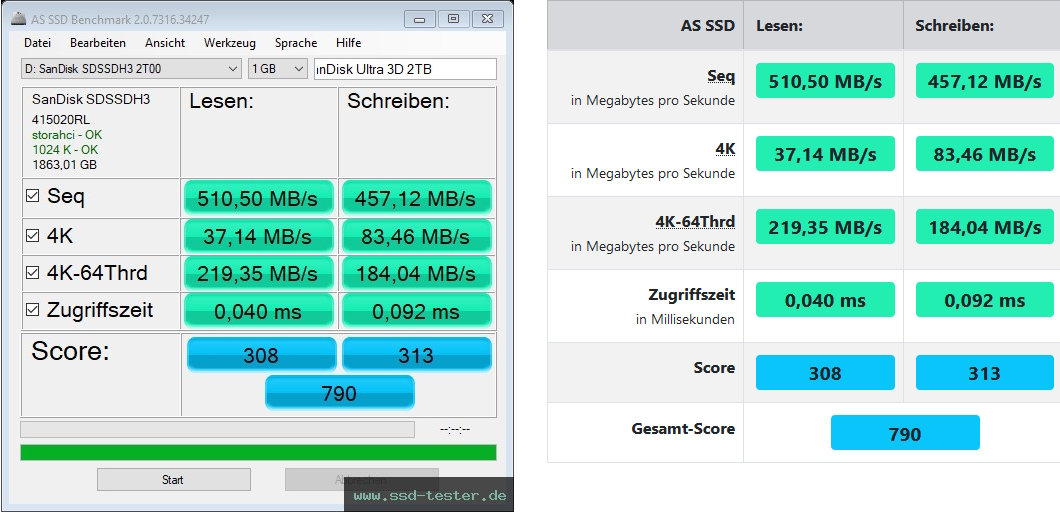Image resolution: width=1060 pixels, height=512 pixels.
Task: Open the Hilfe menu
Action: tap(349, 43)
